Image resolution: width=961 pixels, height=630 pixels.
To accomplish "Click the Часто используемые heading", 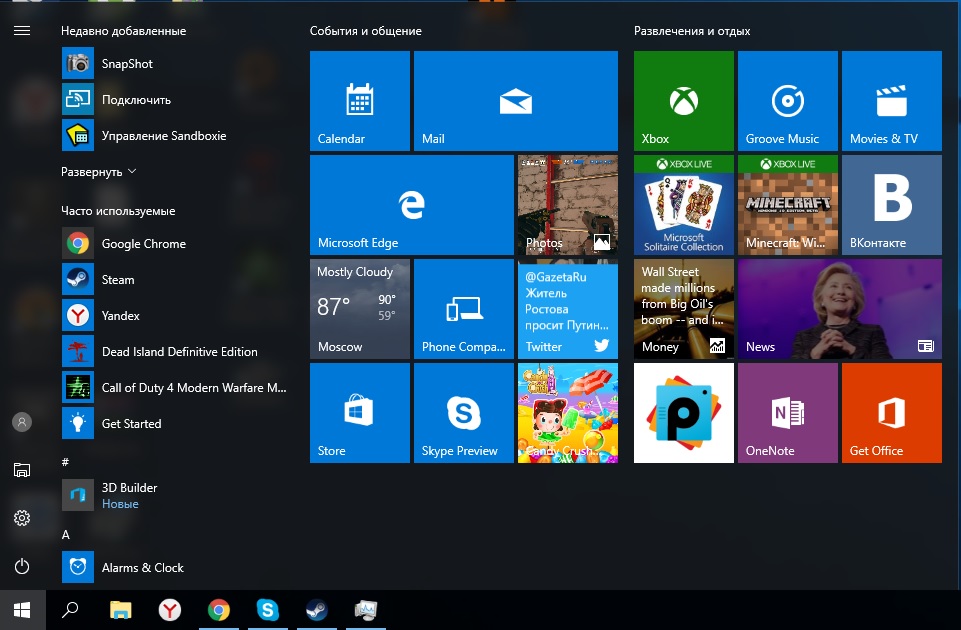I will 118,211.
